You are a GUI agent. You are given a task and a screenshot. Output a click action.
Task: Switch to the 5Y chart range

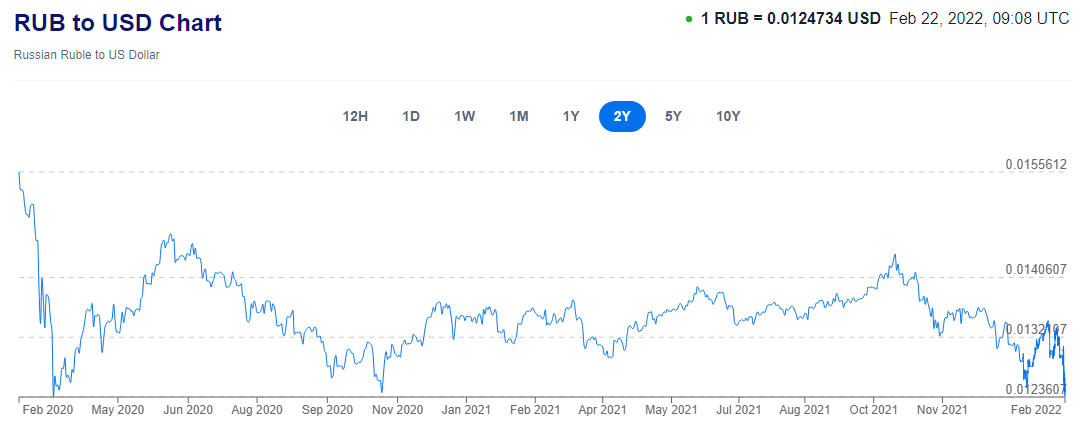click(x=673, y=116)
